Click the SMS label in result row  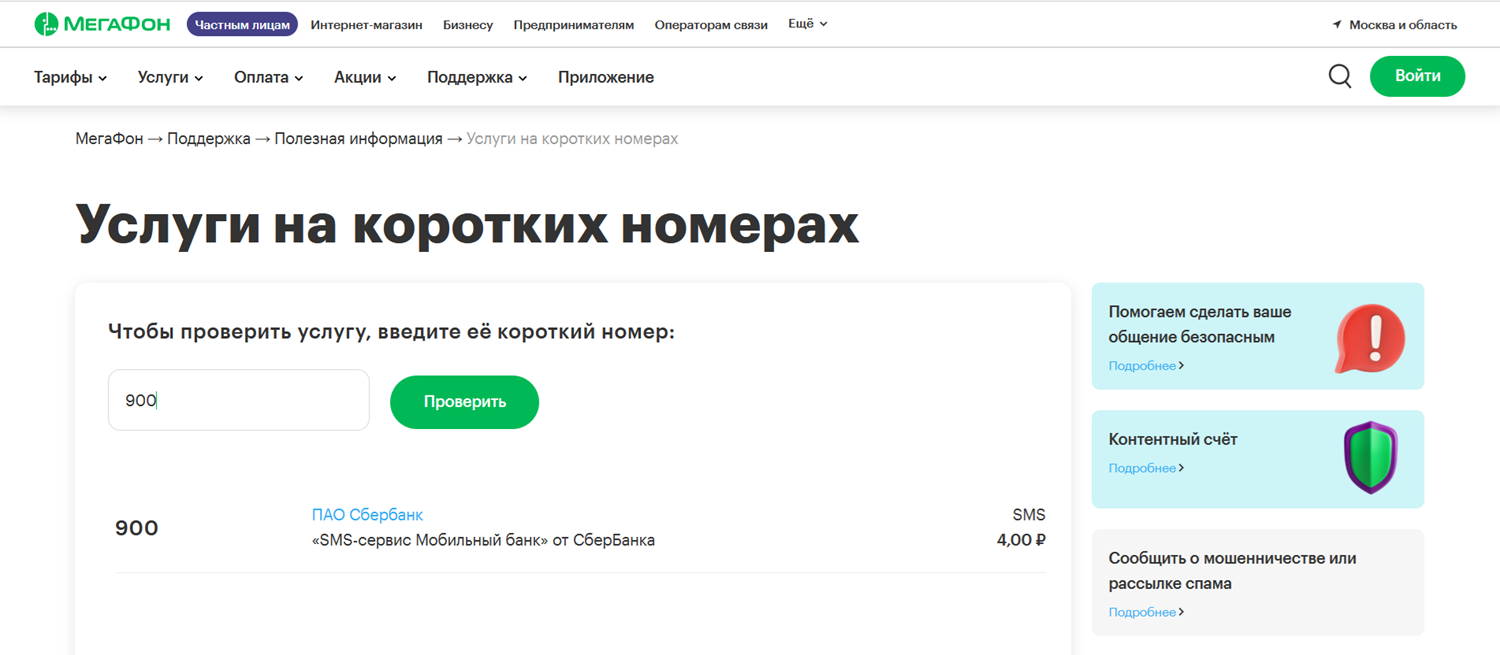1029,515
